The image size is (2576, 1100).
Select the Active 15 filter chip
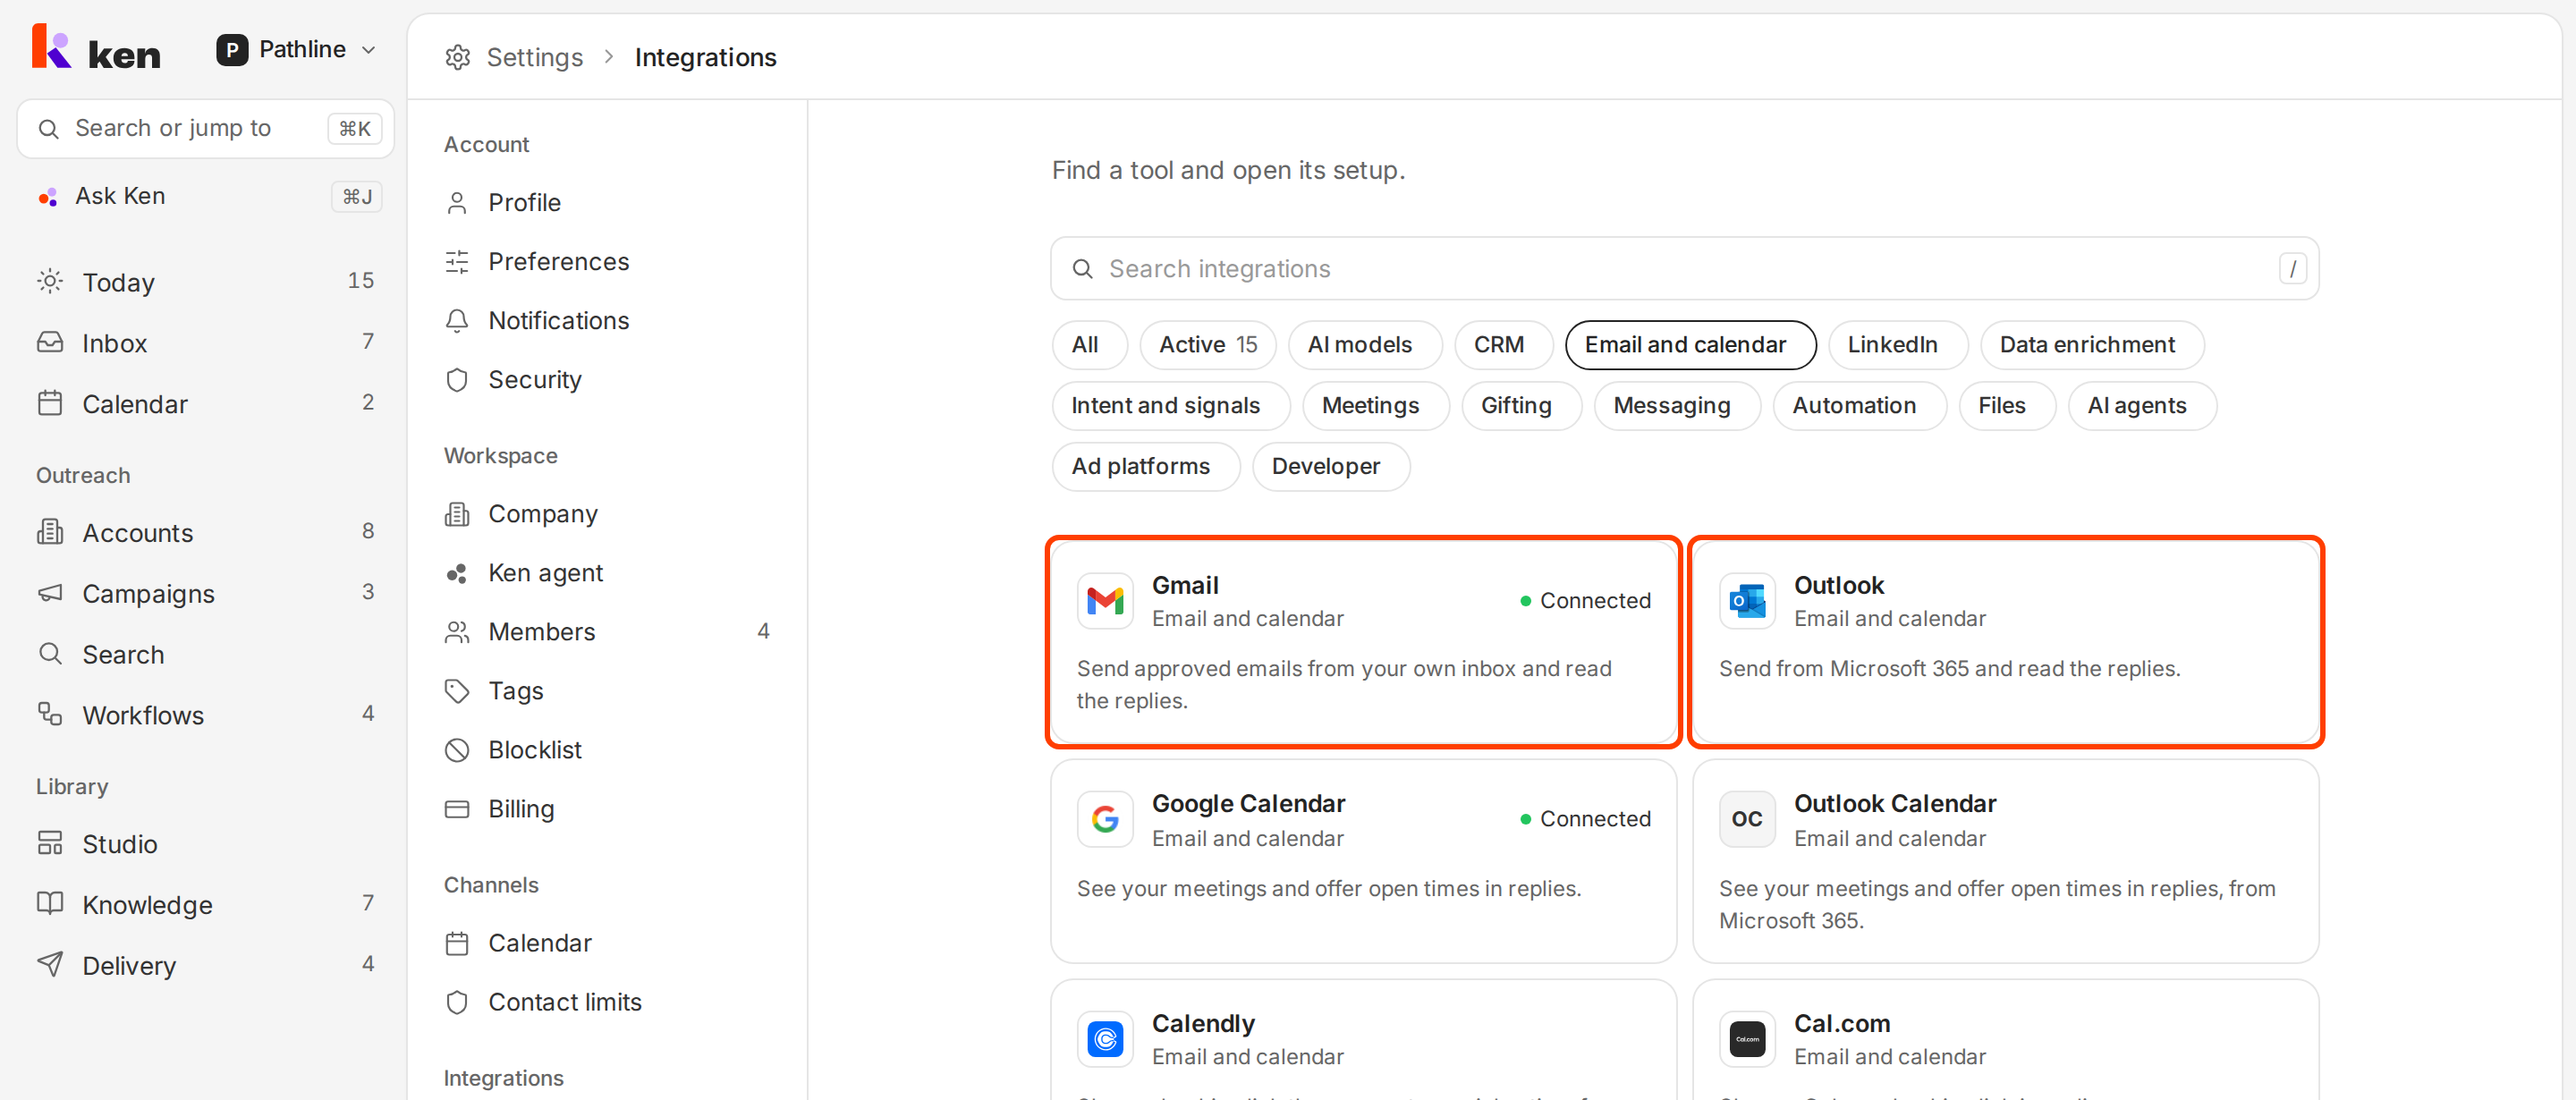[x=1208, y=345]
